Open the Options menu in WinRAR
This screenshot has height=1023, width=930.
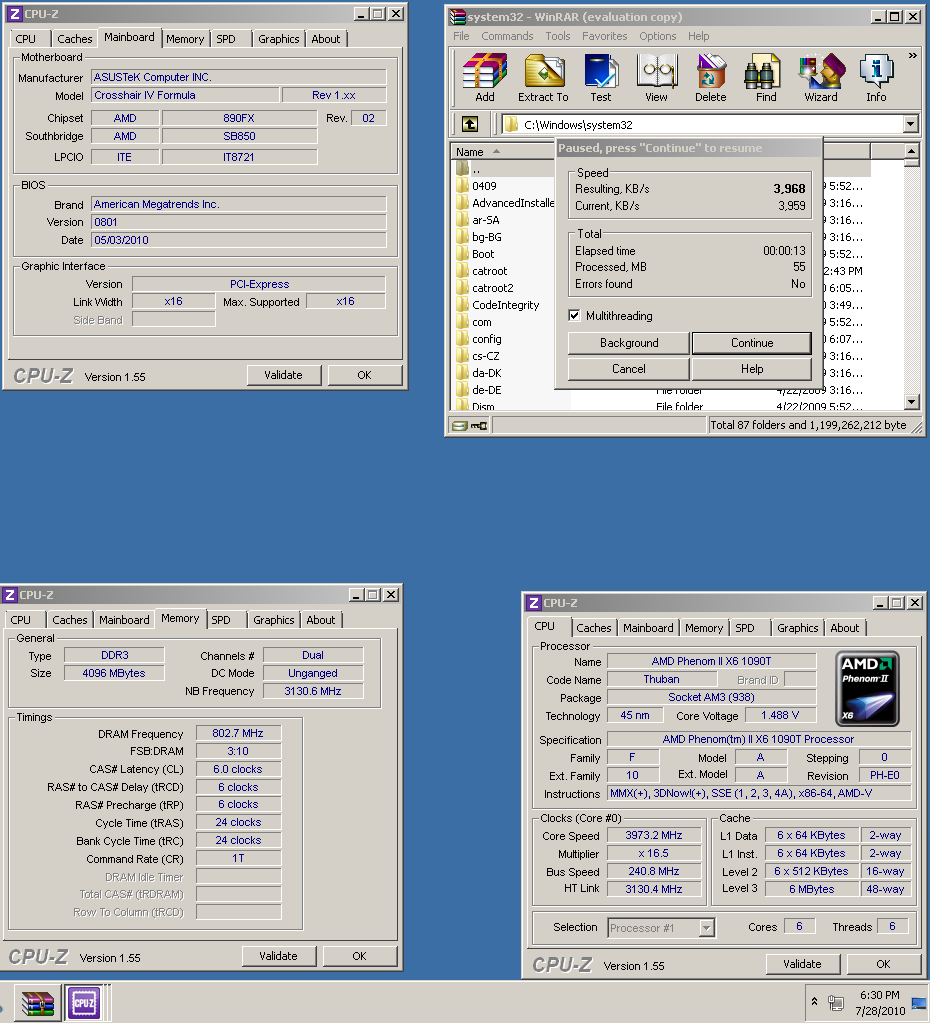658,36
